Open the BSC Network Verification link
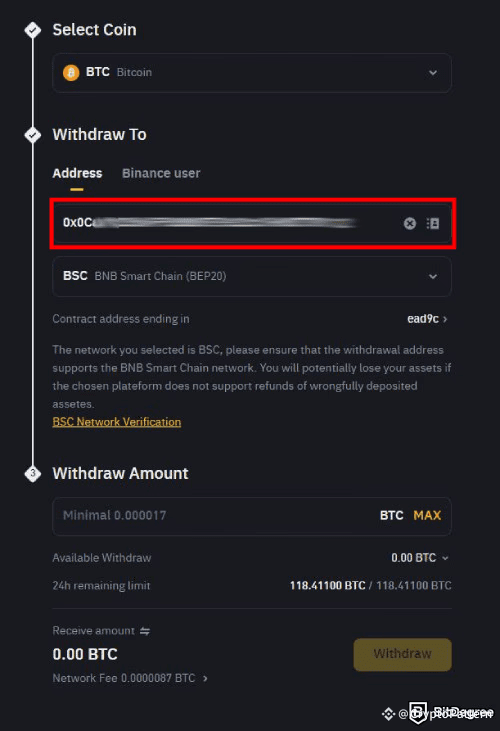 (x=116, y=422)
